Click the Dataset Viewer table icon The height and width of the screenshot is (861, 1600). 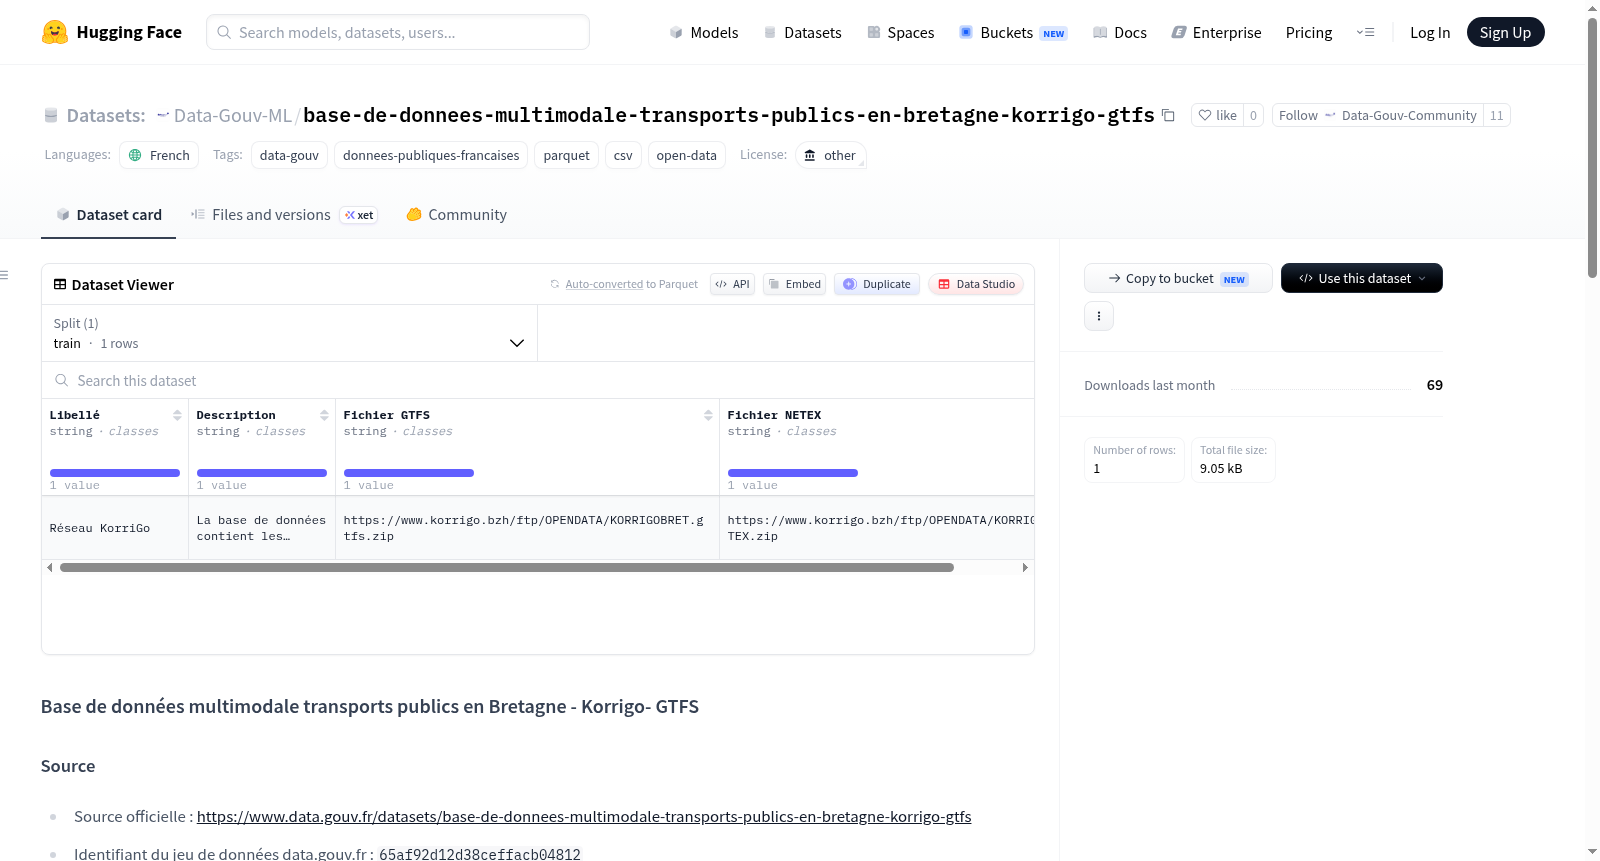(x=60, y=284)
